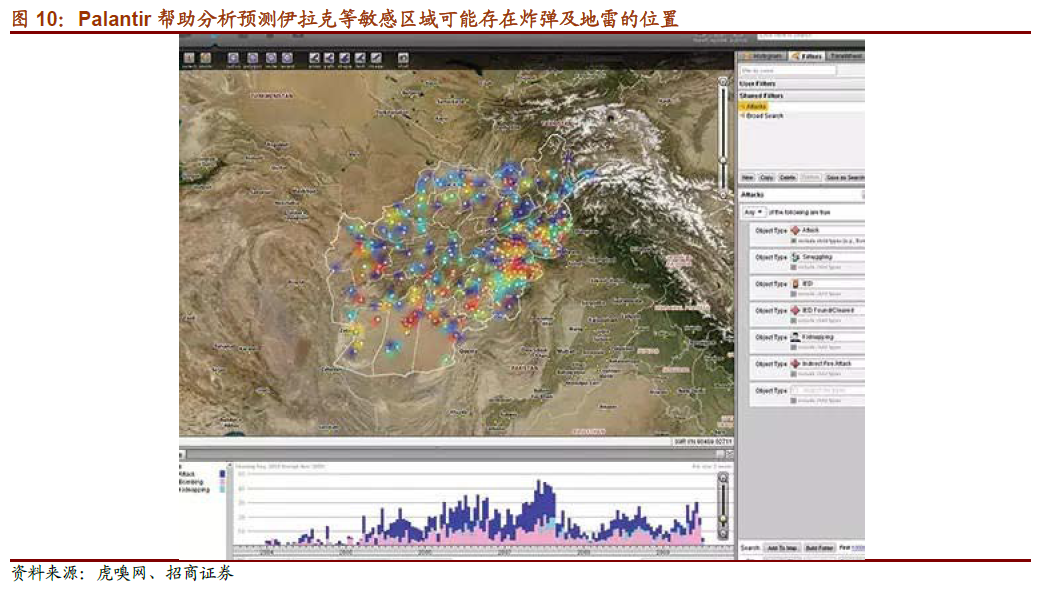Select the Broad Search shared filter
Screen dimensions: 1045x591
pyautogui.click(x=764, y=116)
